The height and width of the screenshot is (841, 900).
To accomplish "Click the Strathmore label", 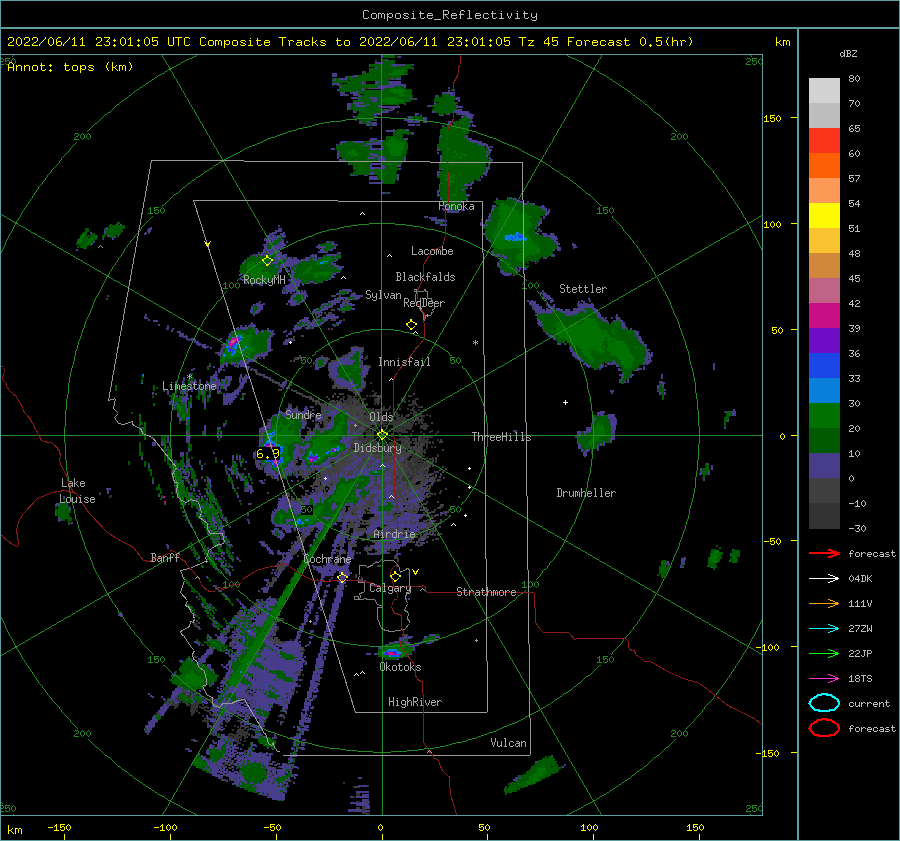I will [x=486, y=592].
